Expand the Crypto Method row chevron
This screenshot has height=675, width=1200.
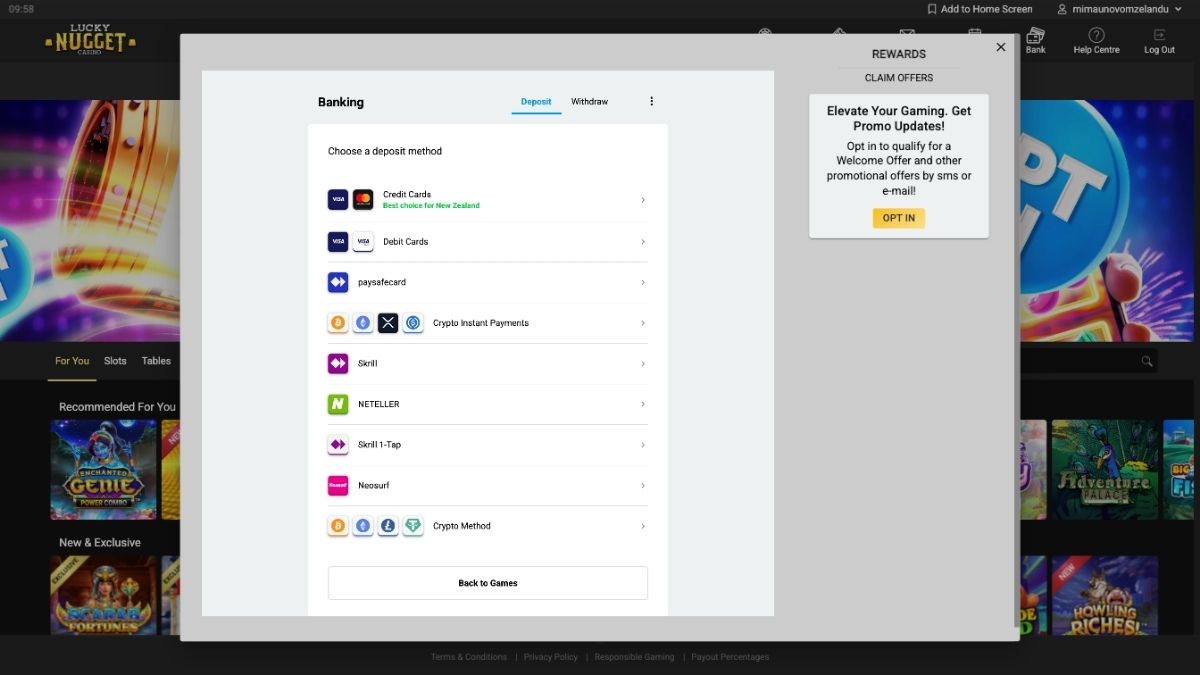[643, 526]
